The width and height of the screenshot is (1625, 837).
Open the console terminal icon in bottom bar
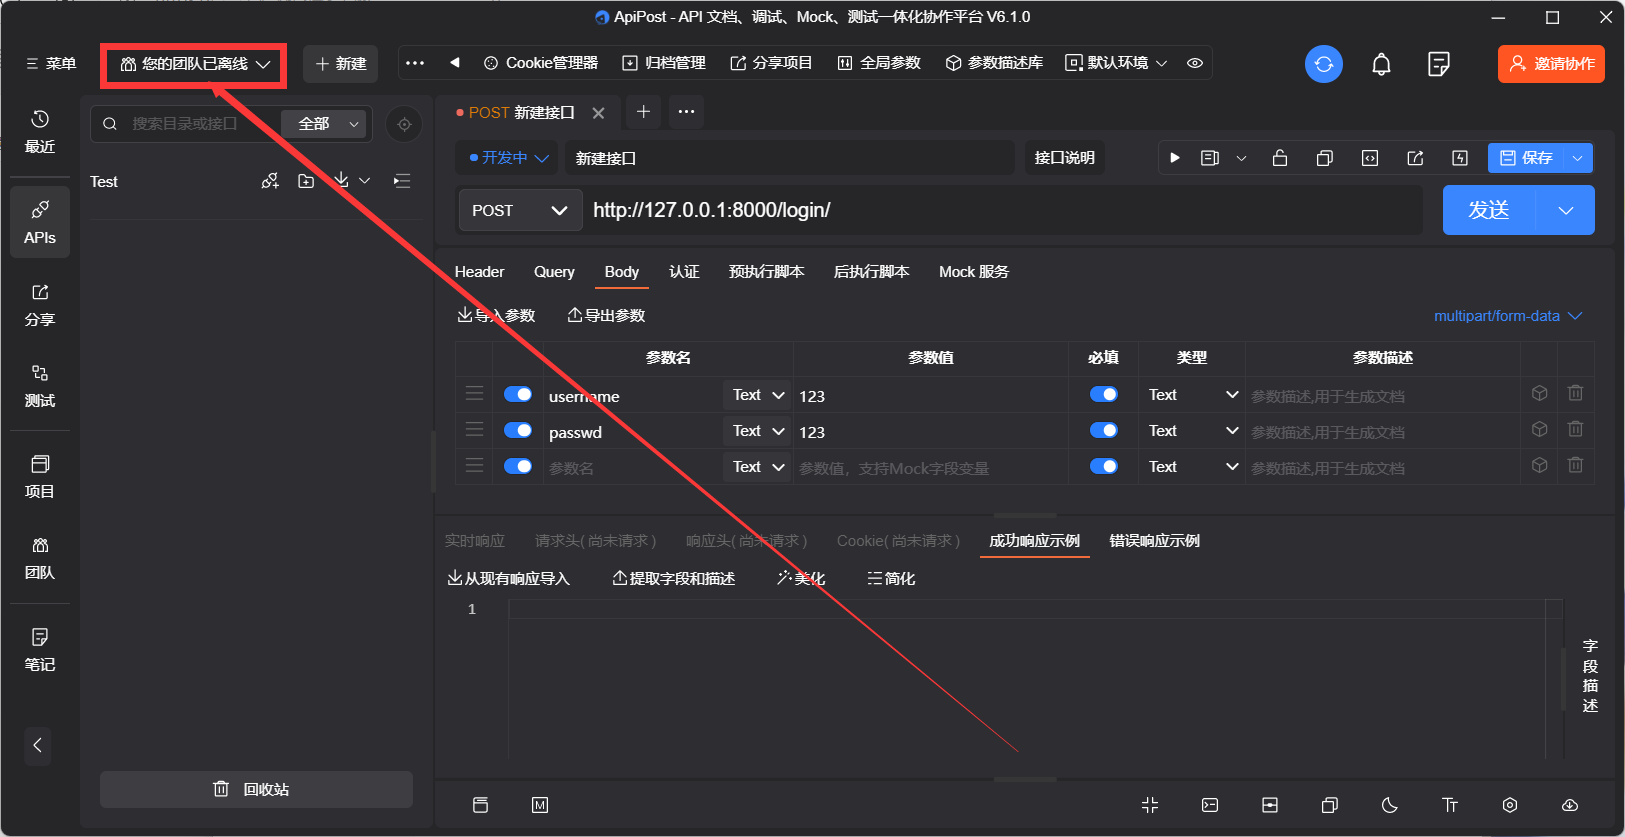[x=1210, y=805]
